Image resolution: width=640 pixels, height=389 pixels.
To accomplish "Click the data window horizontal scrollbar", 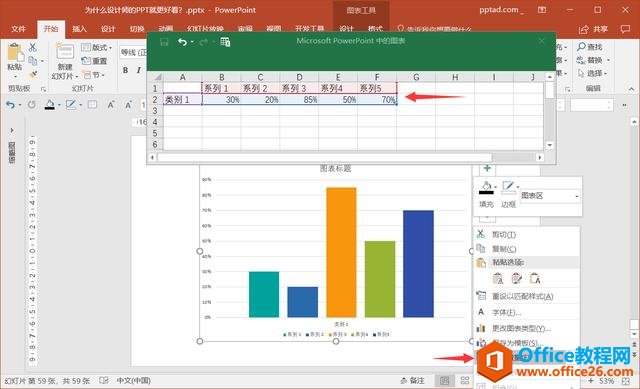I will point(324,157).
